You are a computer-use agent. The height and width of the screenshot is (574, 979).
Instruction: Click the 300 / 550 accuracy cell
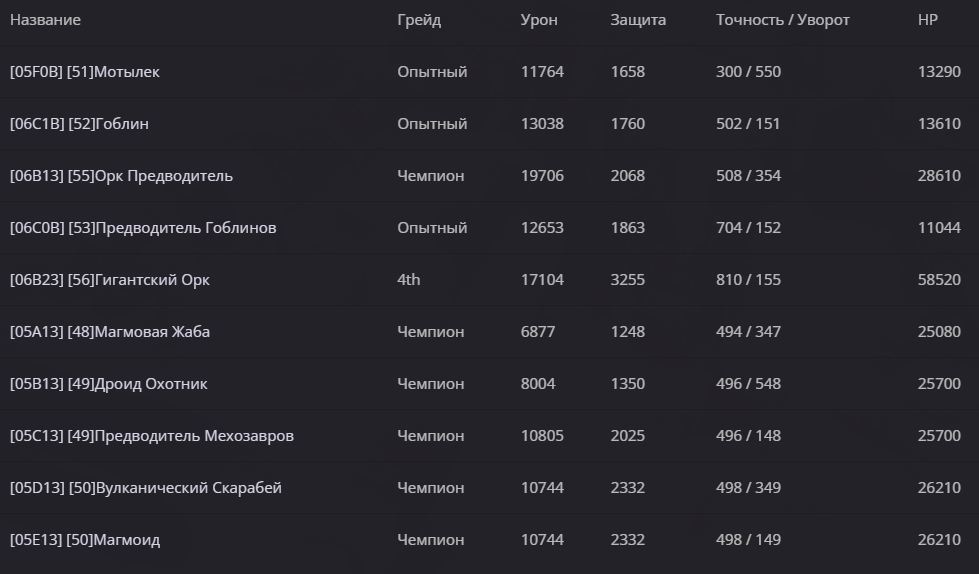(x=748, y=72)
